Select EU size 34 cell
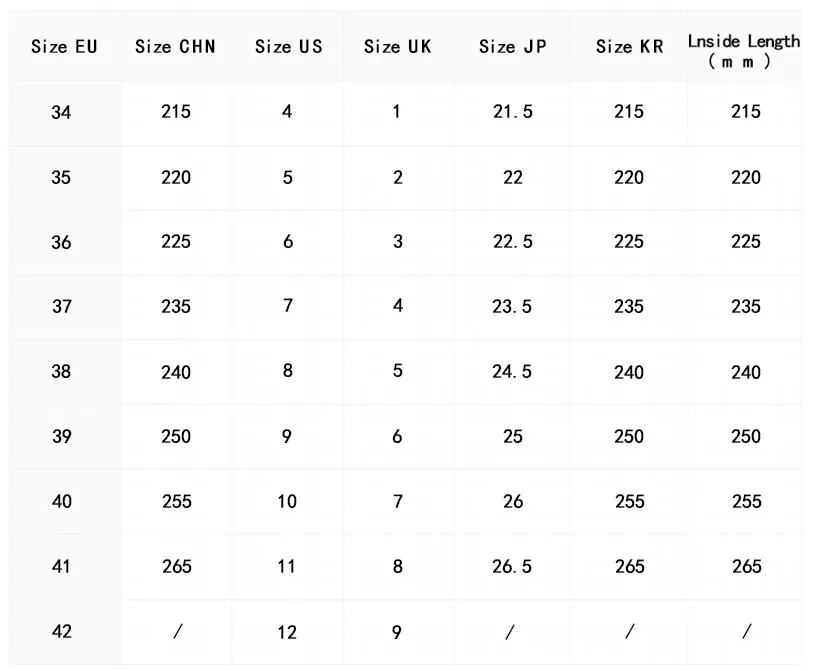This screenshot has height=671, width=813. (x=62, y=113)
